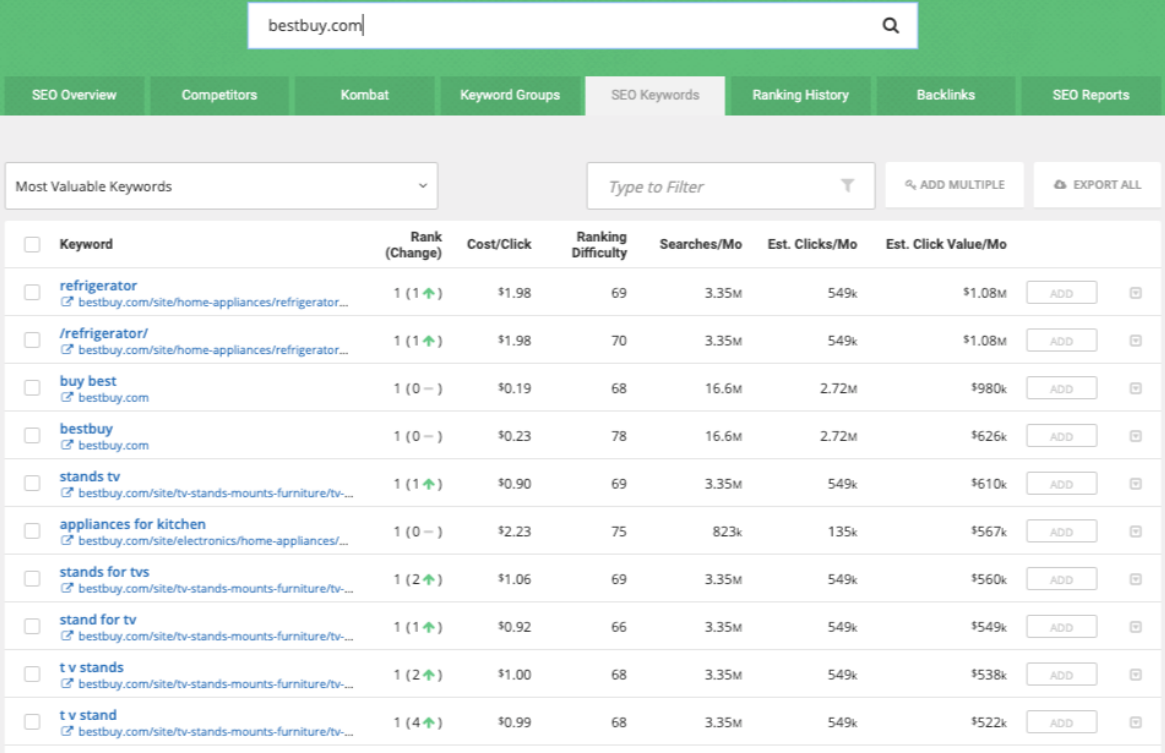Select the SEO Keywords tab
Viewport: 1165px width, 753px height.
[x=655, y=95]
